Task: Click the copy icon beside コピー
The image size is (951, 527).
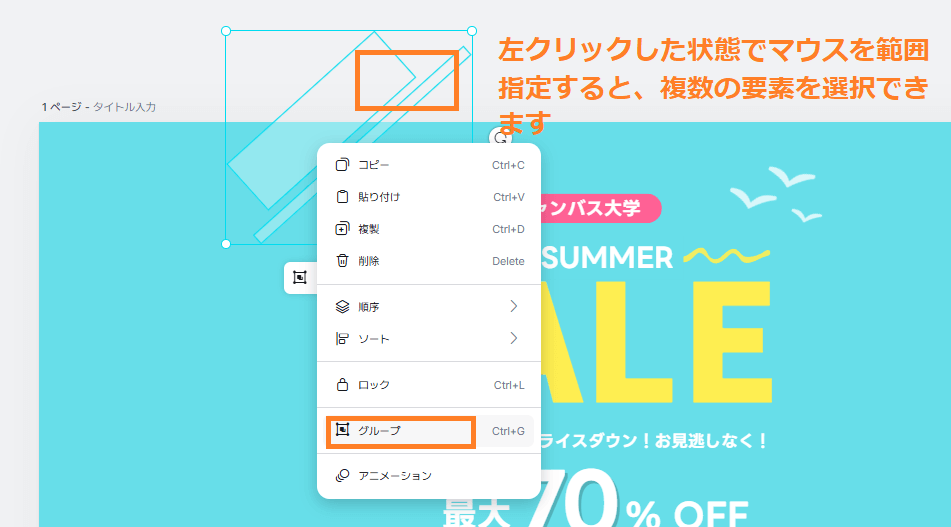Action: 342,165
